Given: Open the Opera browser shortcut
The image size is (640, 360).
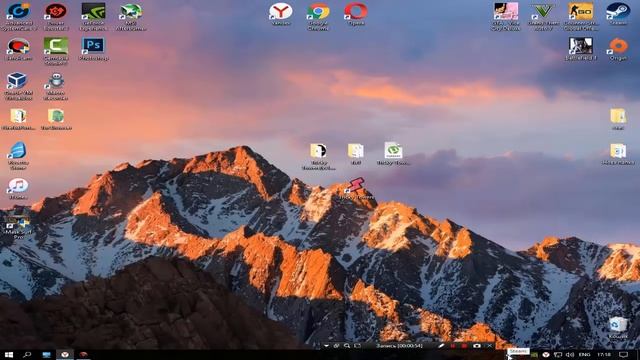Looking at the screenshot, I should tap(356, 14).
